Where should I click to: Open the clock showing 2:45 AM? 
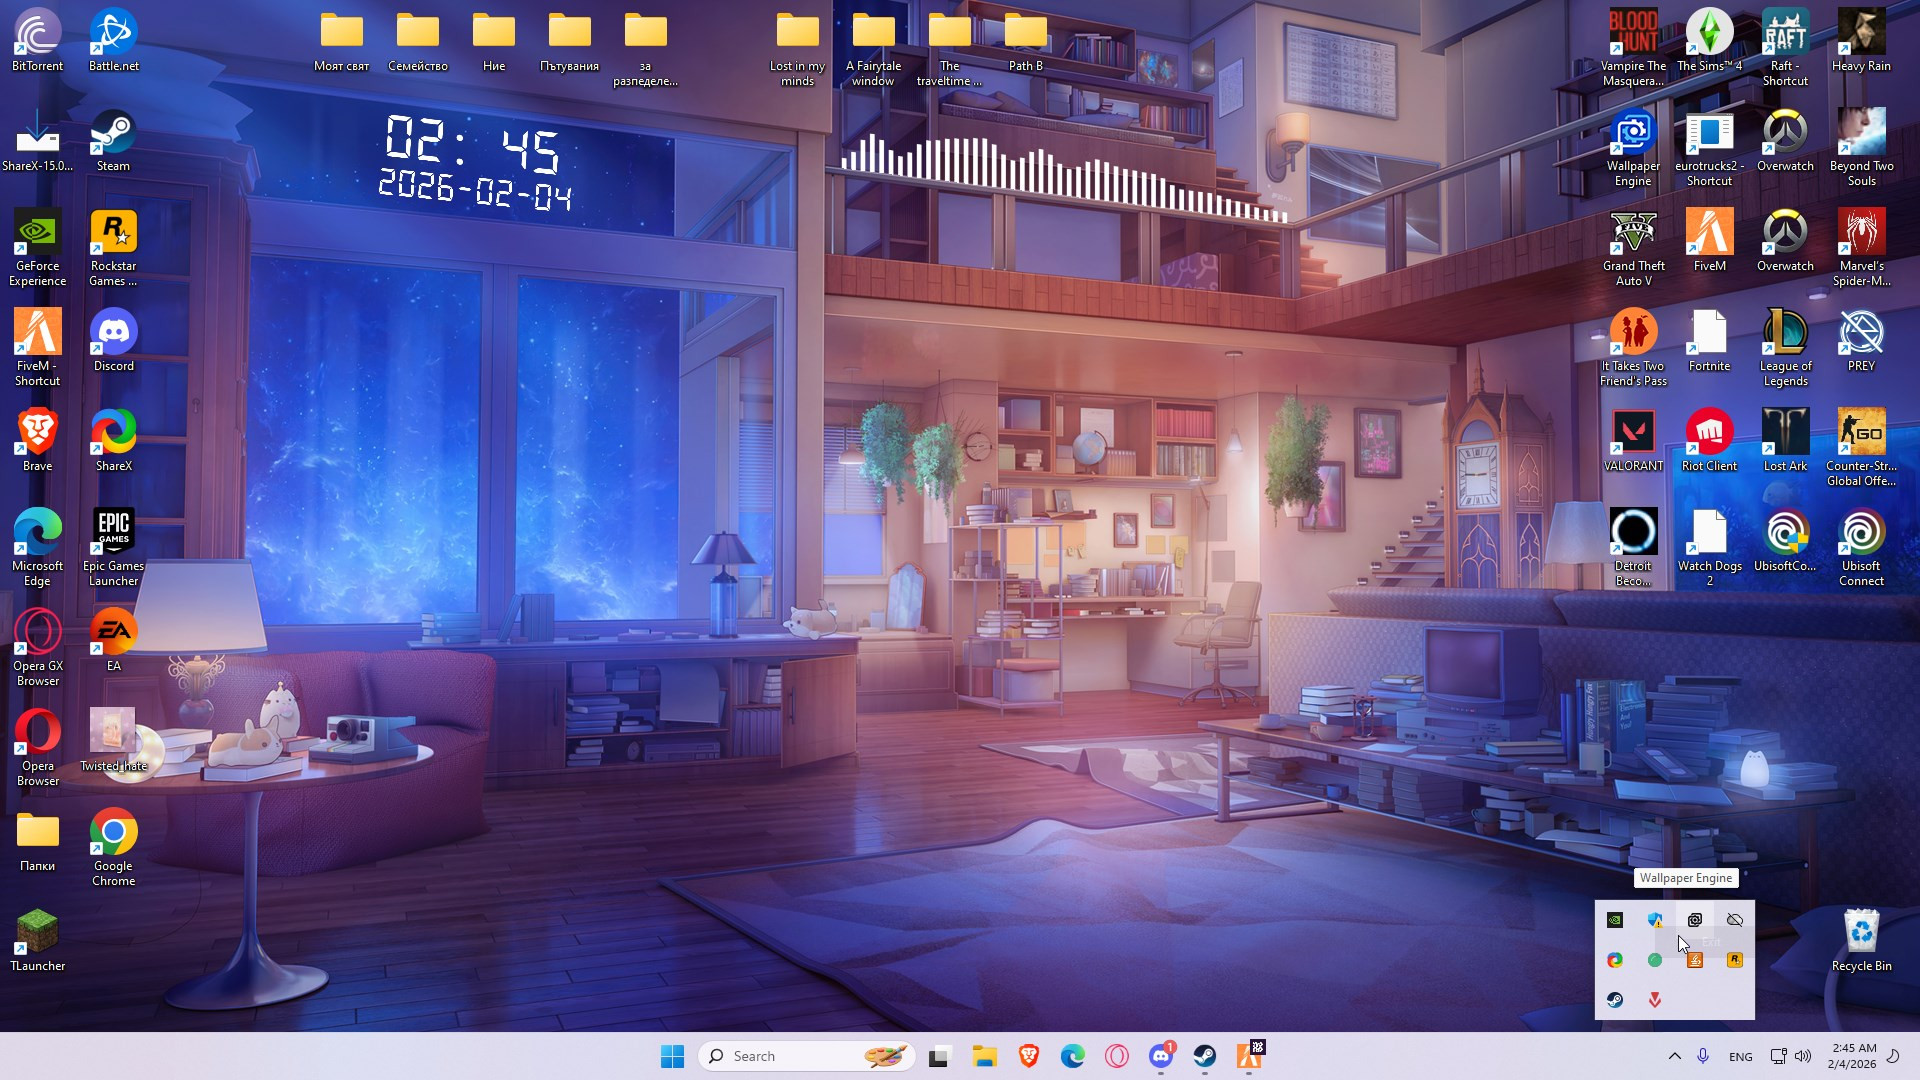click(1852, 1056)
